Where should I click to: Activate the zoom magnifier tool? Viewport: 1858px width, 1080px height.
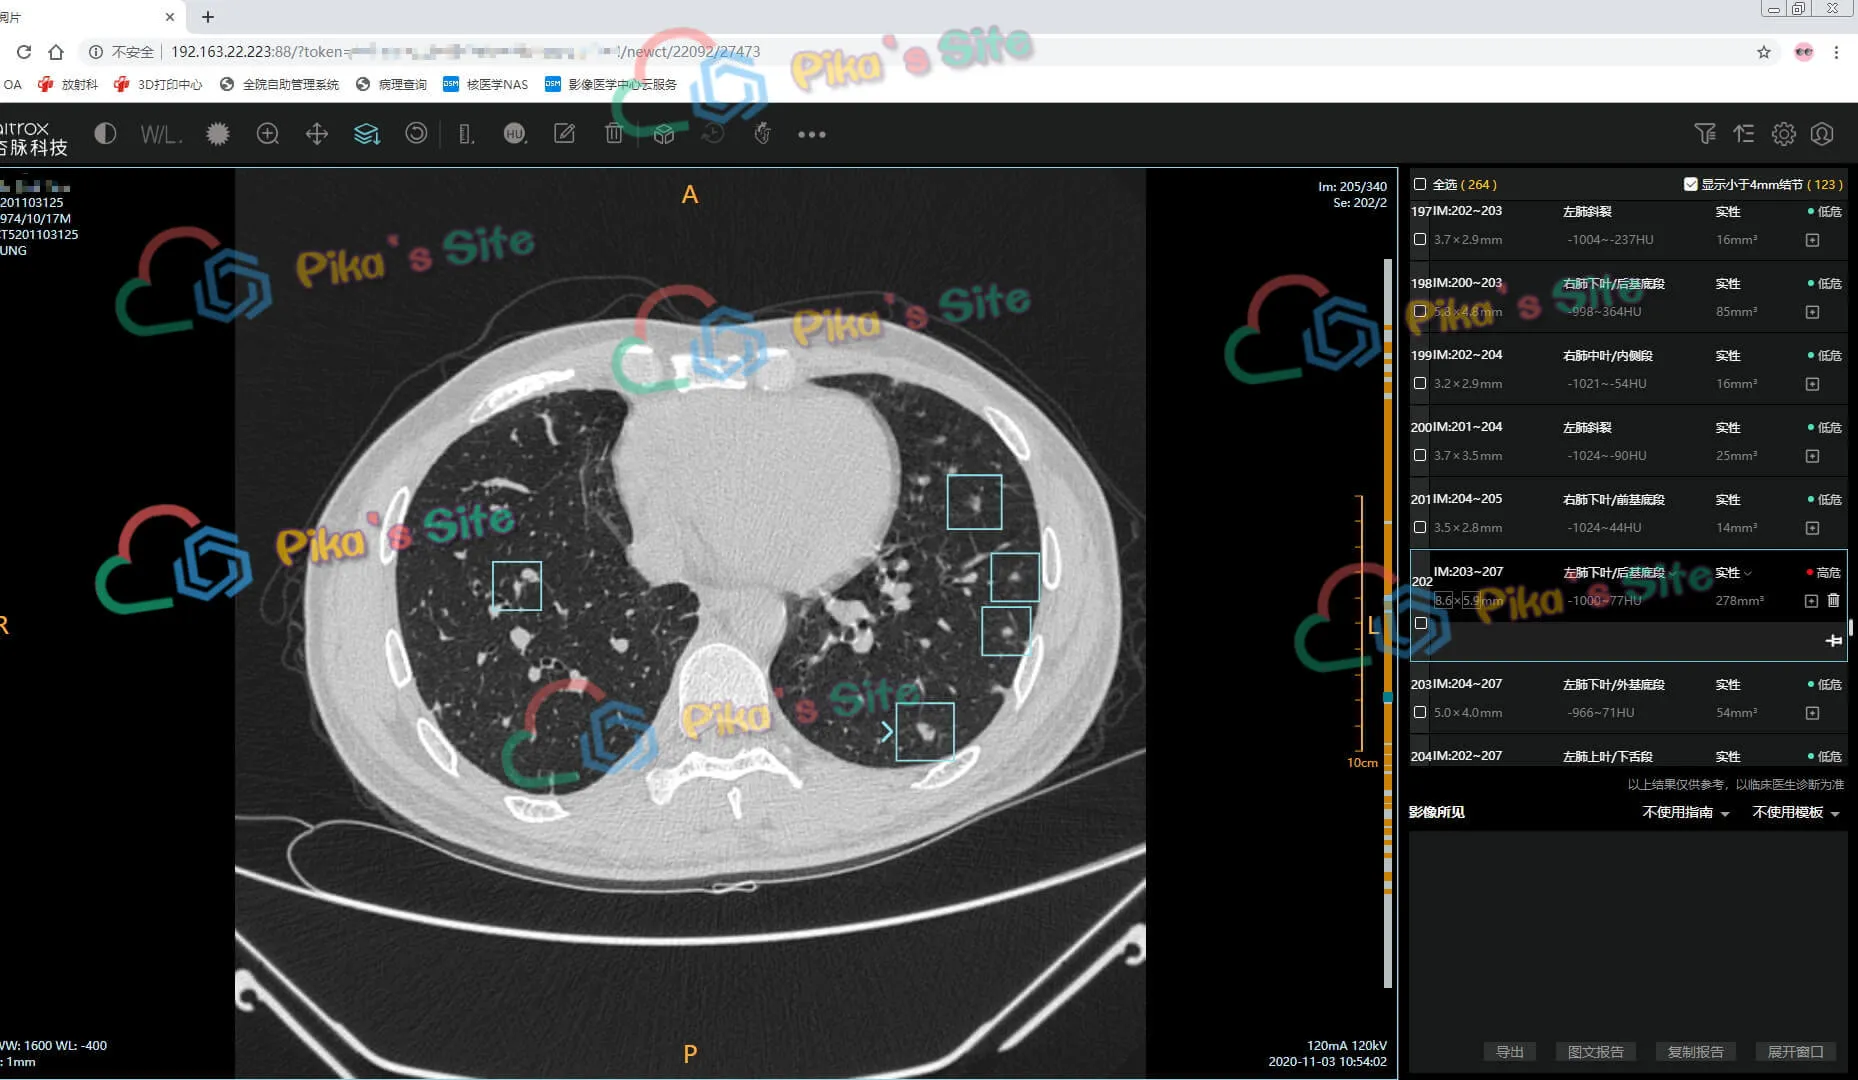click(x=267, y=134)
